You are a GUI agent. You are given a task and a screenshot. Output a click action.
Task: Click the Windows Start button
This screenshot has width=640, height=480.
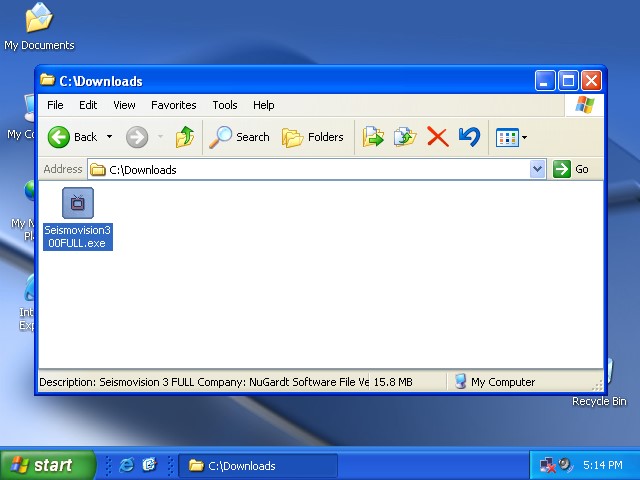(47, 465)
